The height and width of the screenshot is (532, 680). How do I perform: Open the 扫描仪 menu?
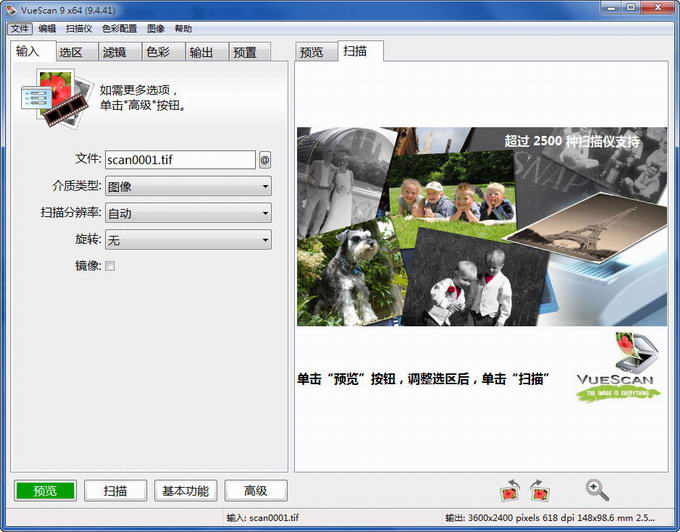coord(78,29)
